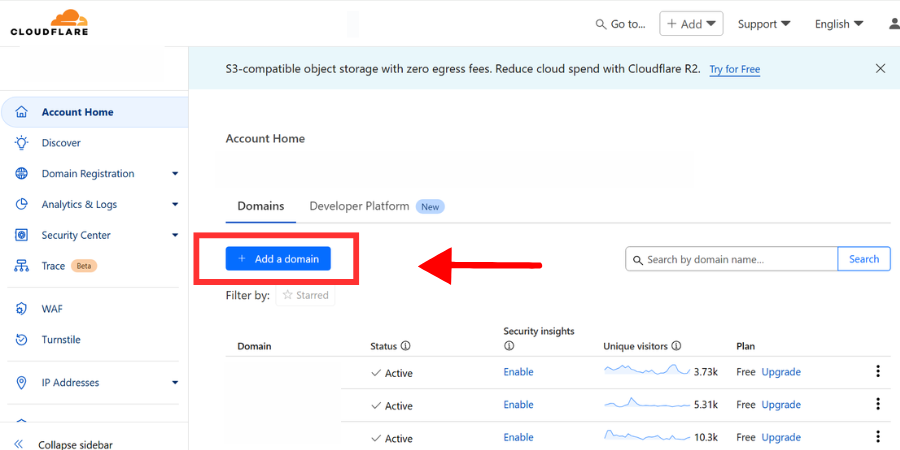900x450 pixels.
Task: Click the Add a domain button
Action: (278, 259)
